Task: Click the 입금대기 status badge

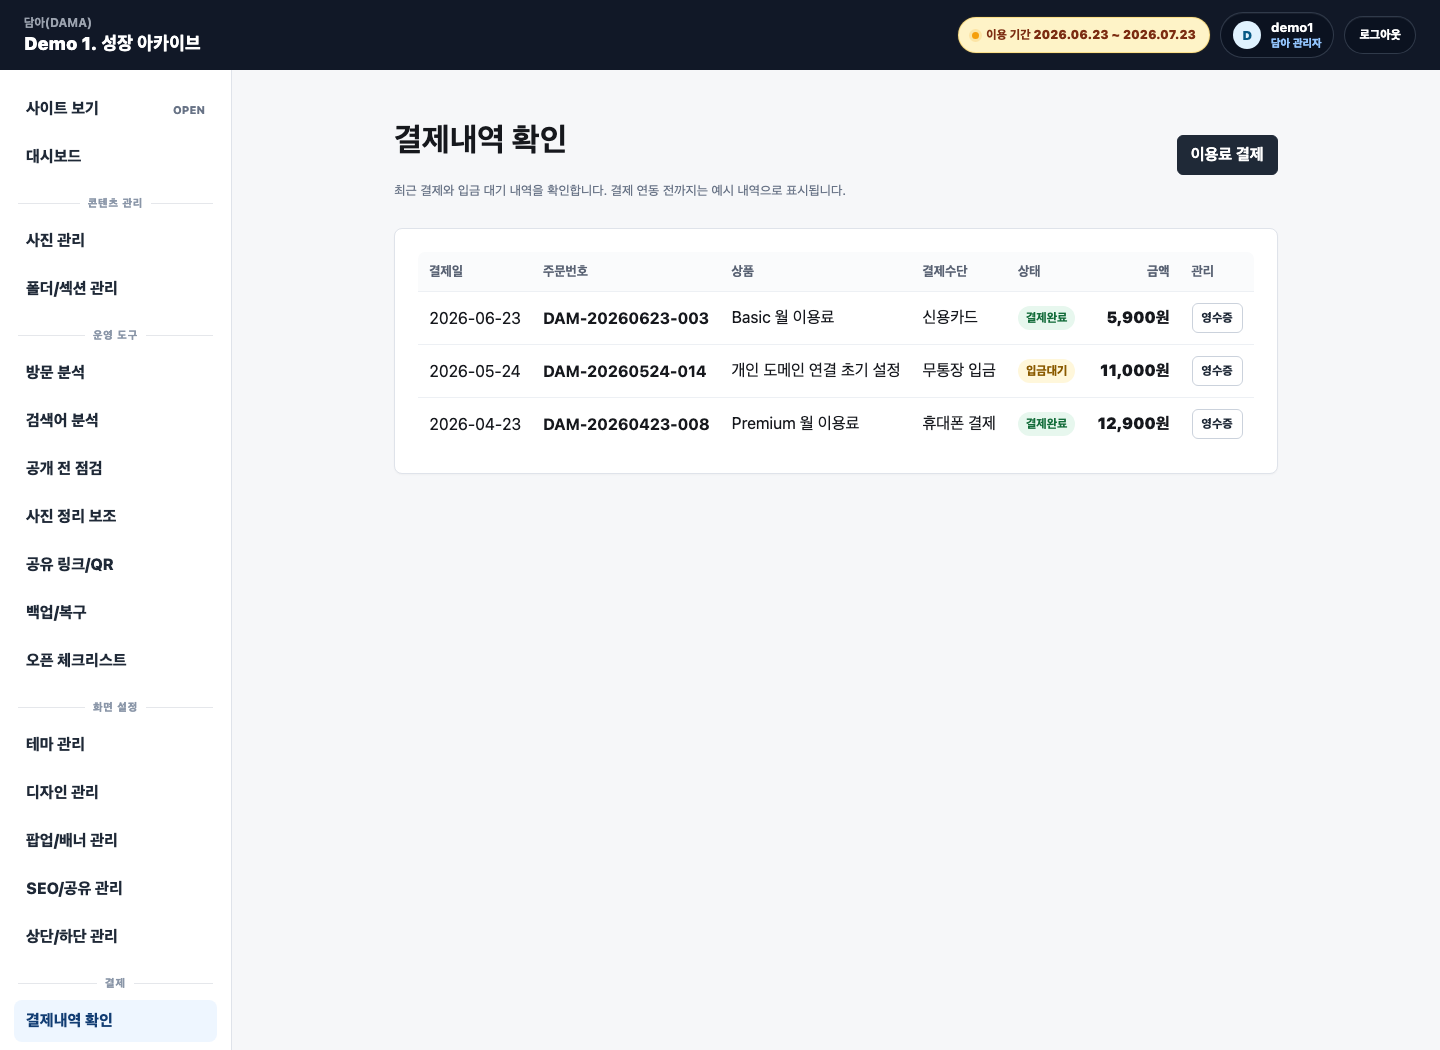Action: (1046, 371)
